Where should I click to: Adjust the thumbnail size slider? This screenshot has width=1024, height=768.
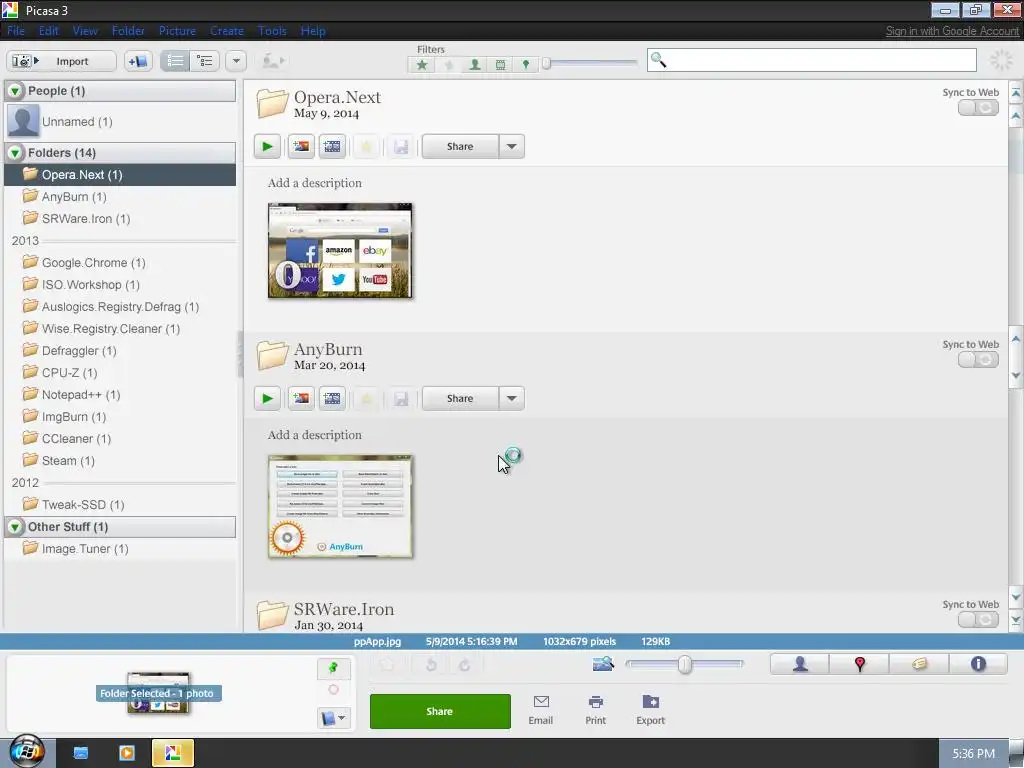pyautogui.click(x=684, y=664)
